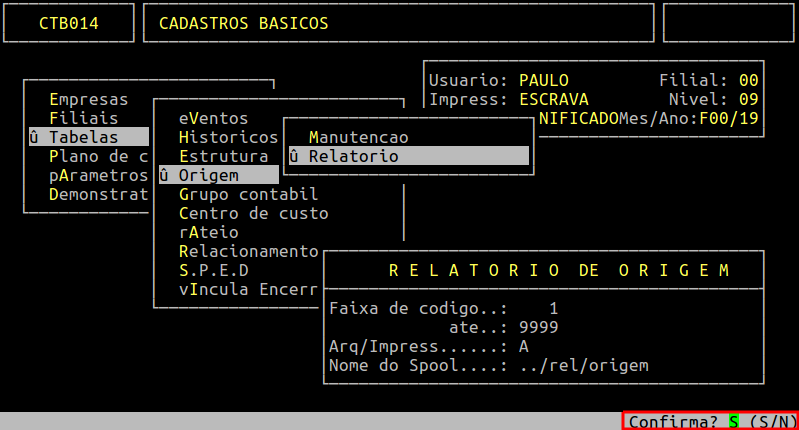Open Historicos in the submenu
The width and height of the screenshot is (799, 430).
pyautogui.click(x=228, y=137)
